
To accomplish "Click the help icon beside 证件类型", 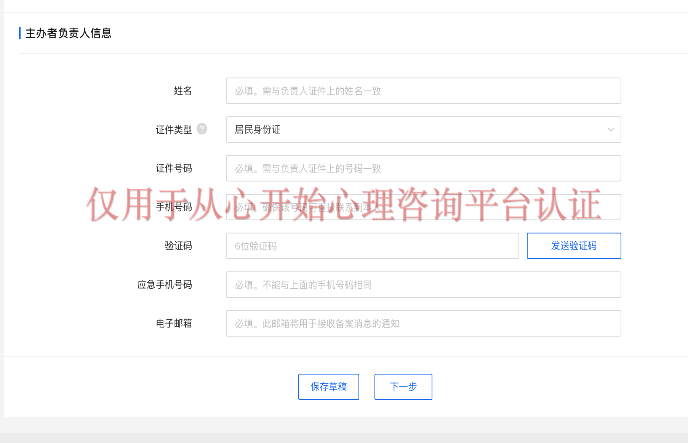I will (202, 129).
